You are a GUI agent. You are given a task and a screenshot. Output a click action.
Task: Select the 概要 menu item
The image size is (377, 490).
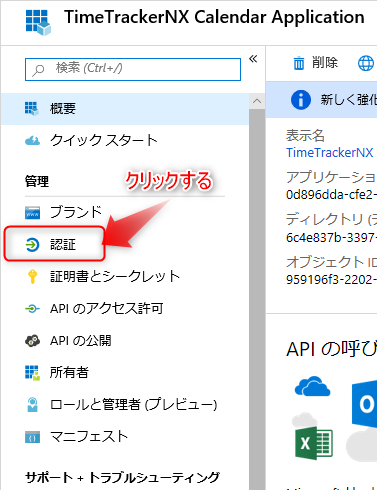(125, 109)
